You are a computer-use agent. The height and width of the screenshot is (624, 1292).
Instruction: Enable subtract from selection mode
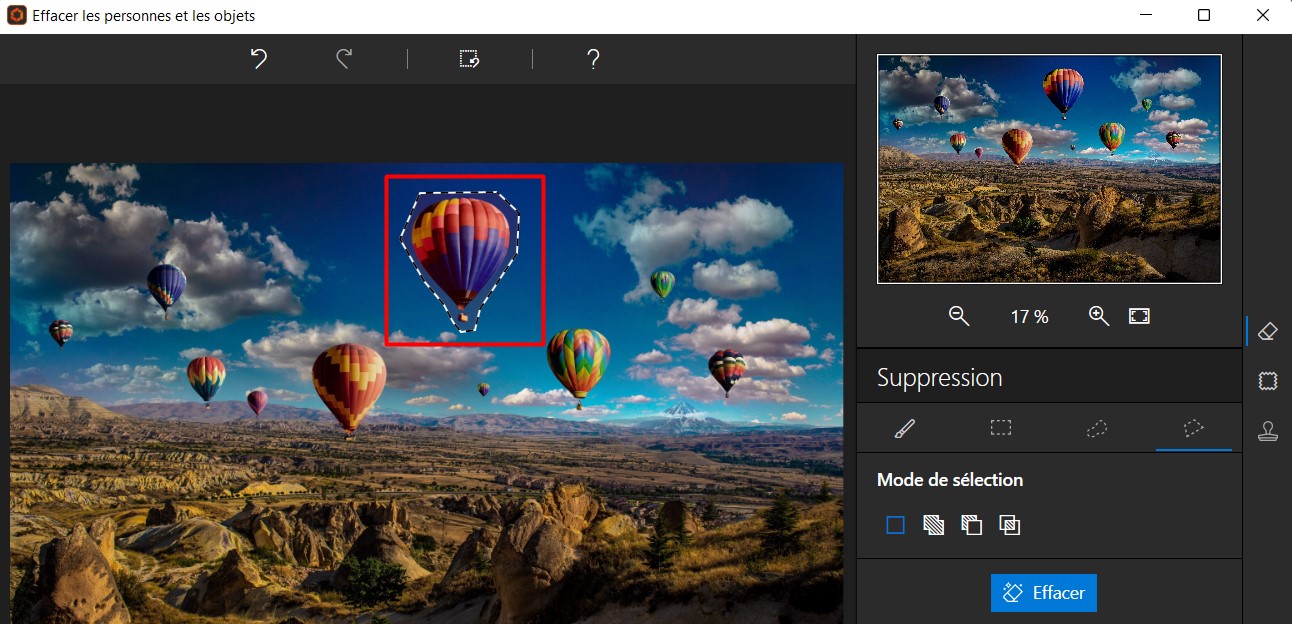tap(971, 525)
